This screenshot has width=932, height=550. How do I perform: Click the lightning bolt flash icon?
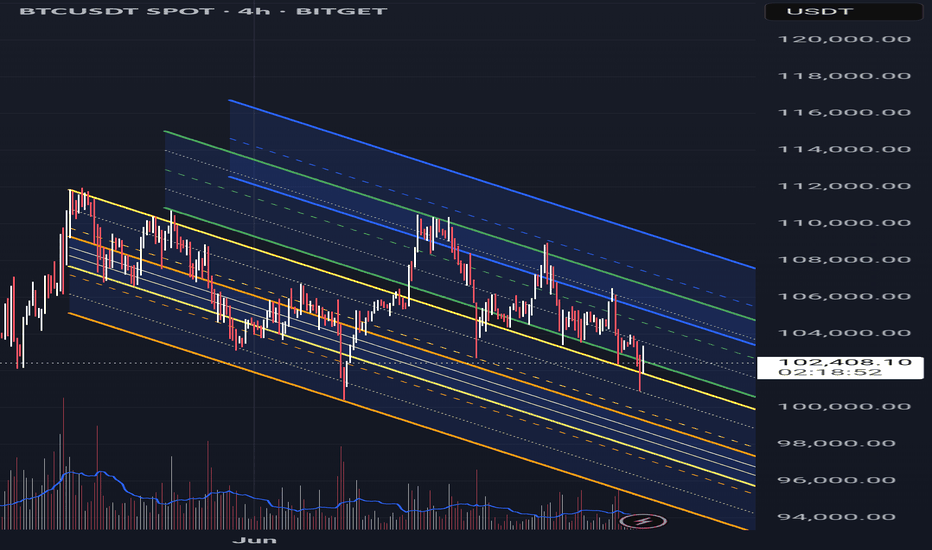[x=643, y=522]
